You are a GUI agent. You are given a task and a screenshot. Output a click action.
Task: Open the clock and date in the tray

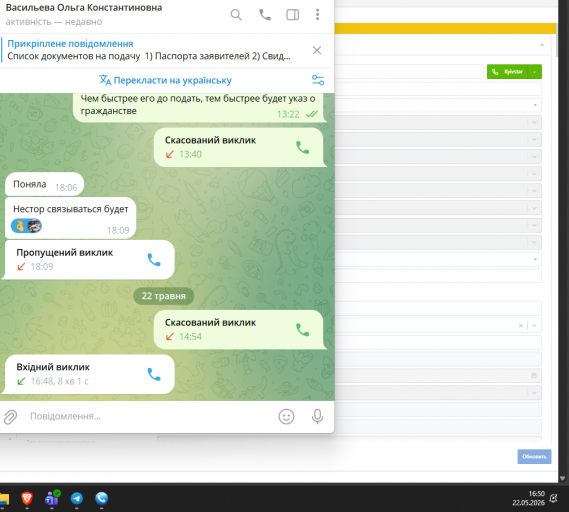click(x=528, y=498)
